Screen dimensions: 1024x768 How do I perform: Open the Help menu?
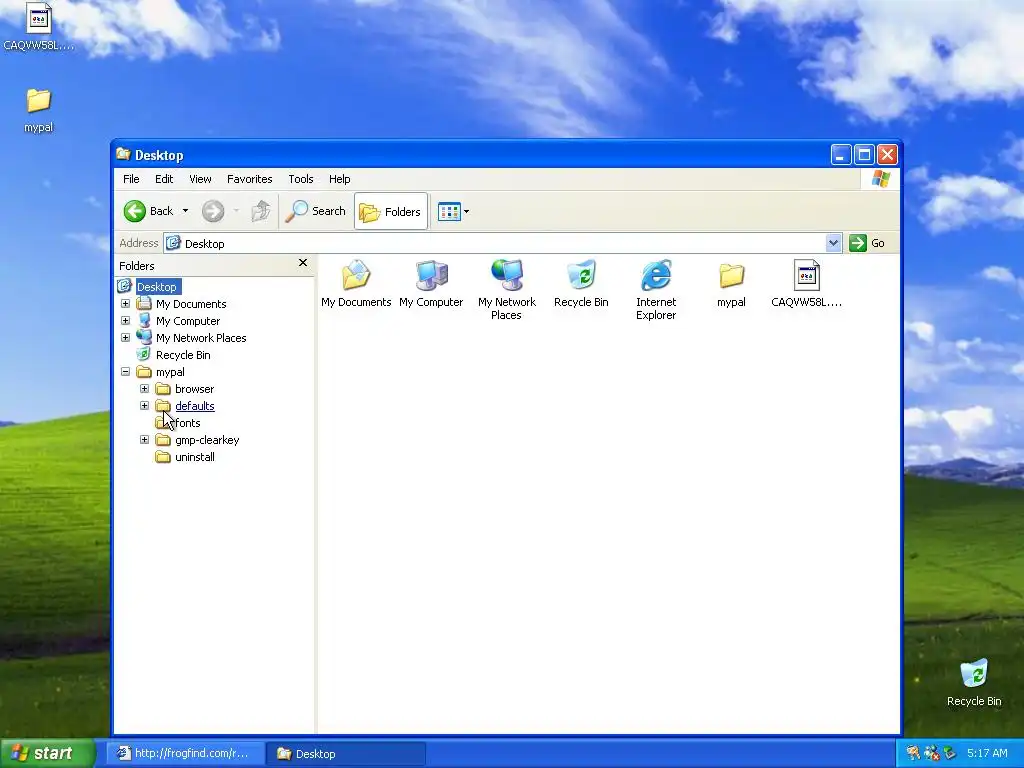[339, 179]
